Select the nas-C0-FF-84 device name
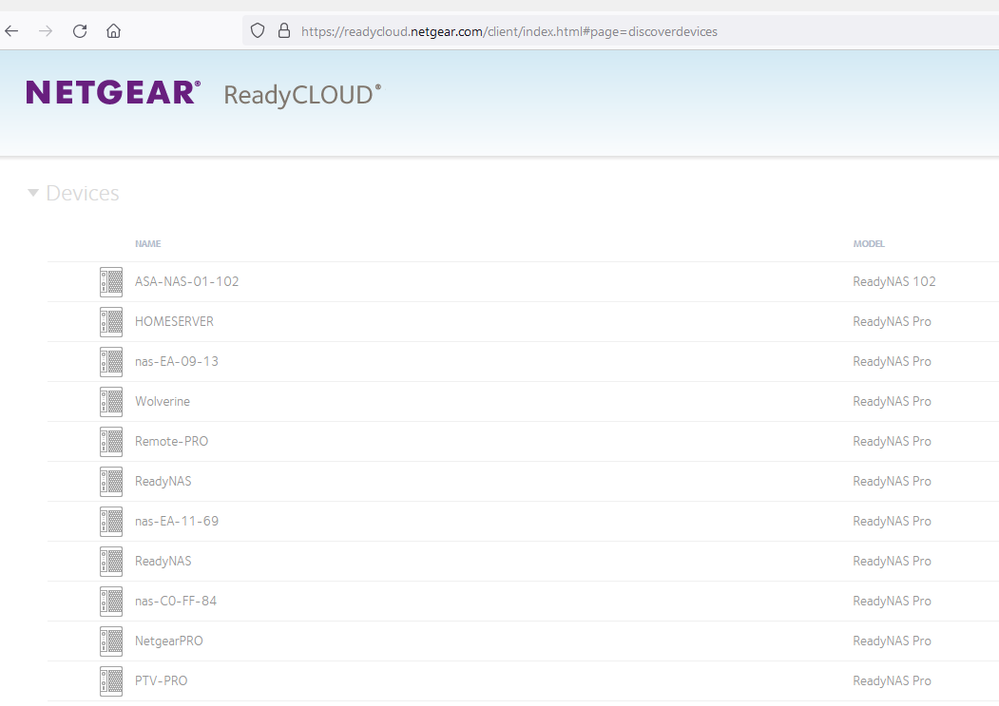Viewport: 999px width, 706px height. coord(175,601)
